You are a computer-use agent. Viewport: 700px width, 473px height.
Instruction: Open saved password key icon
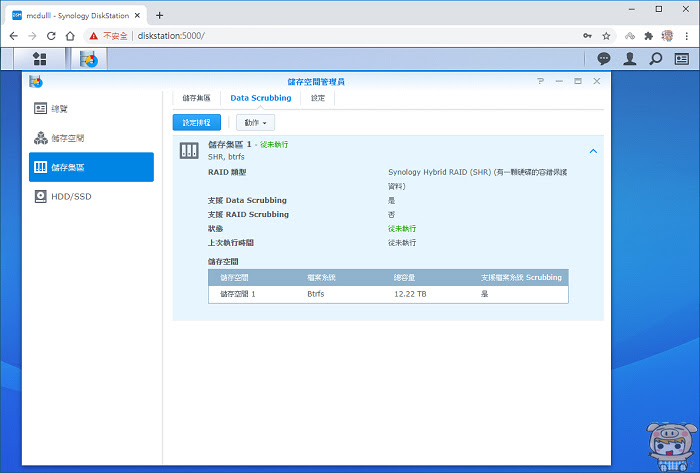coord(587,36)
